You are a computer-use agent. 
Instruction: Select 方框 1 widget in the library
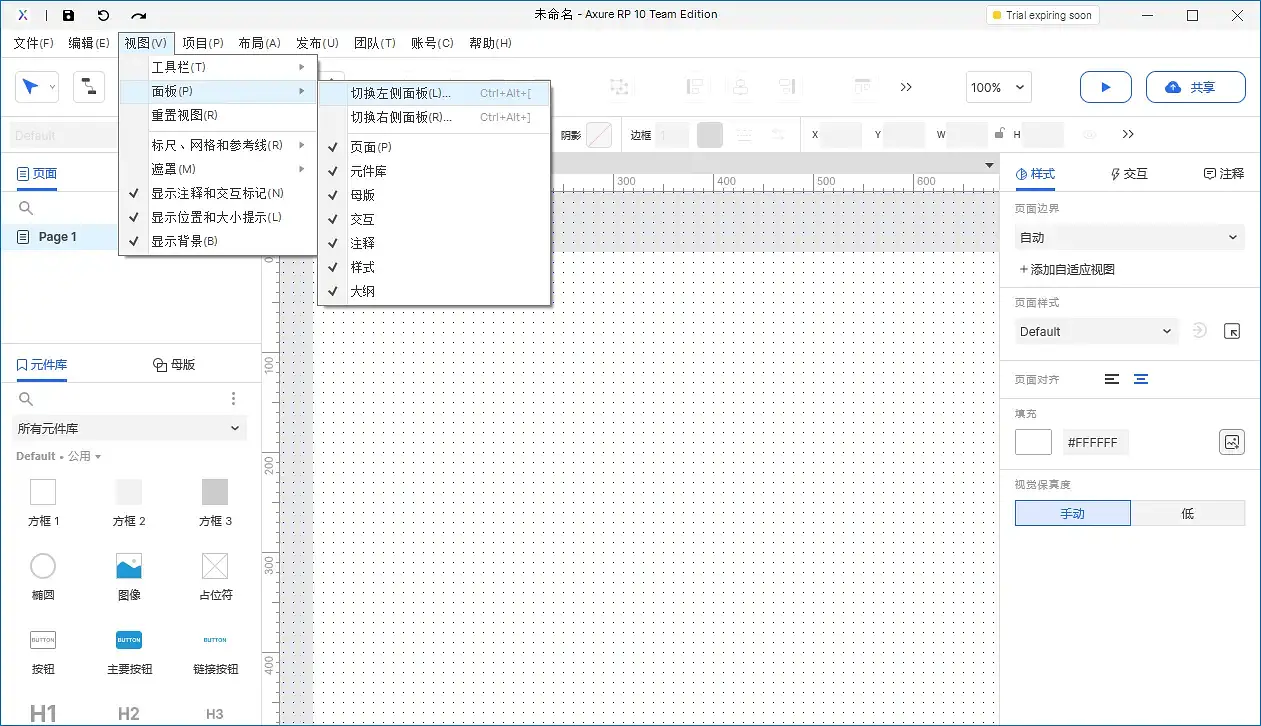42,502
